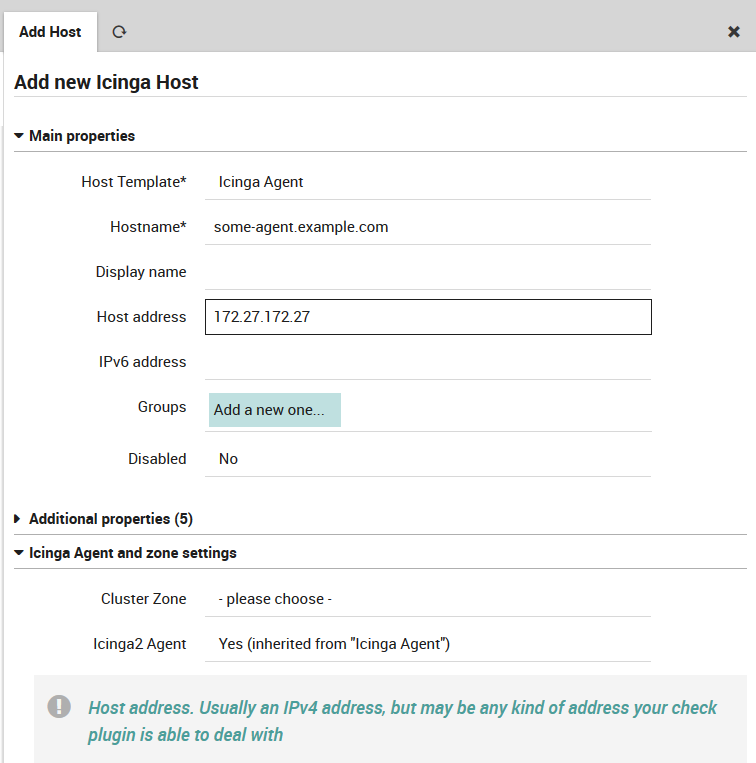Open the Host Template dropdown

[428, 182]
